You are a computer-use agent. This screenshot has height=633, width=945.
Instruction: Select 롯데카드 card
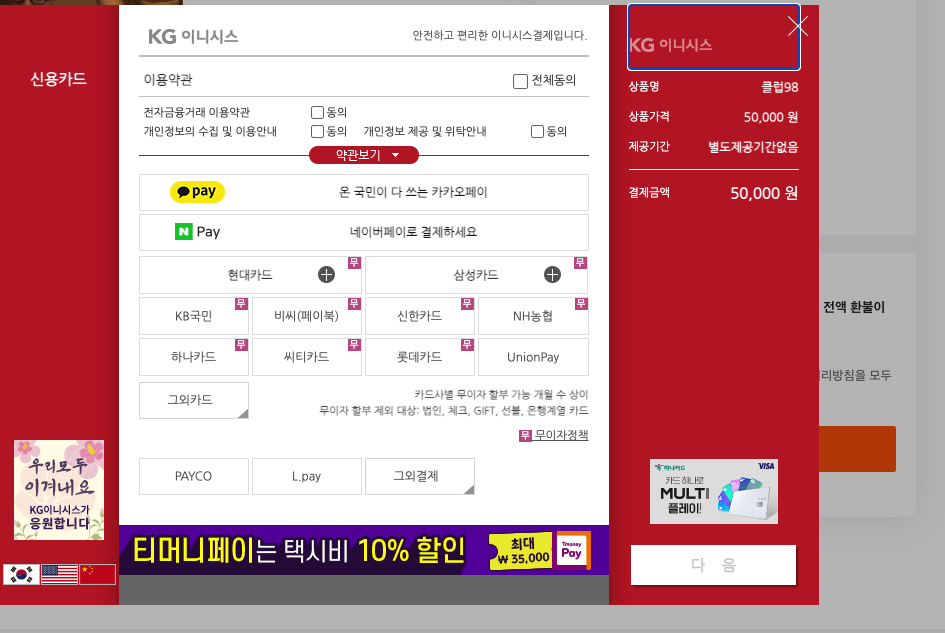(x=419, y=357)
